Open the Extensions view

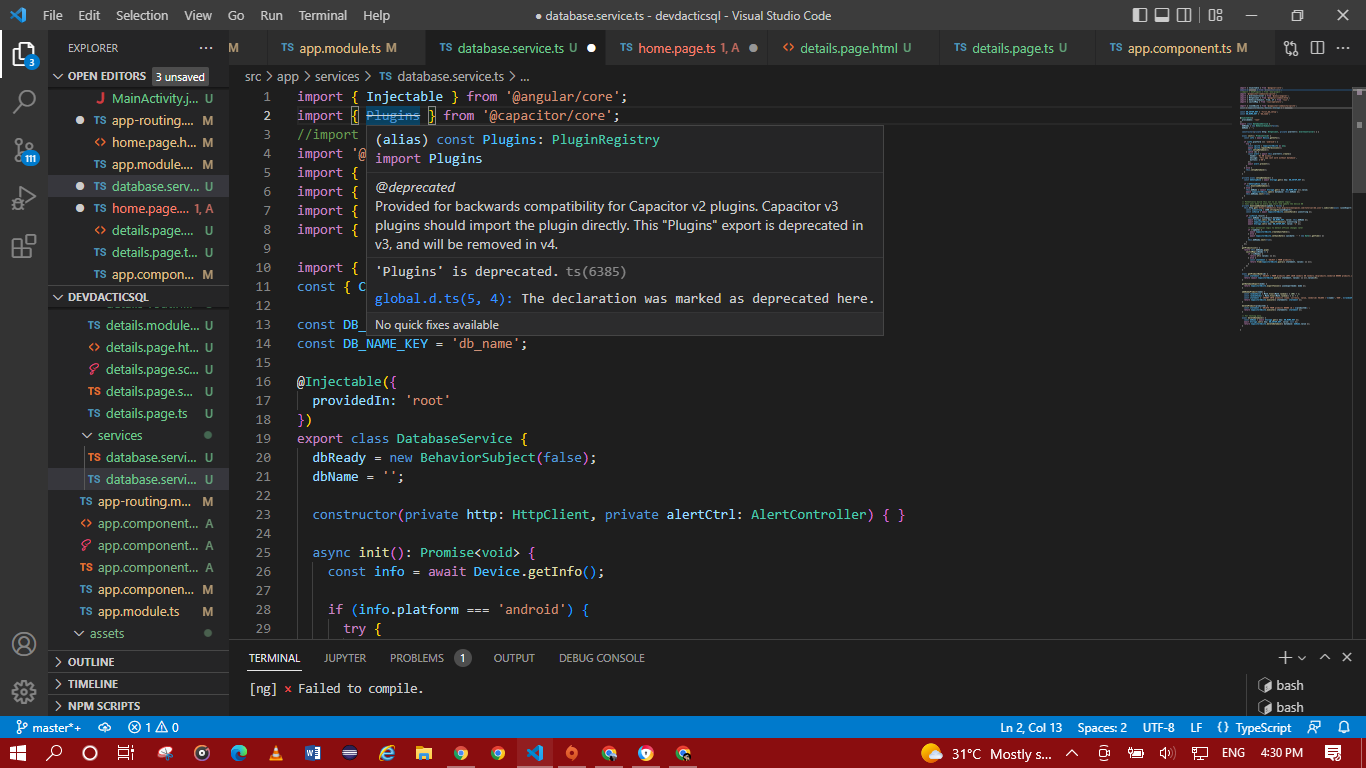(24, 247)
